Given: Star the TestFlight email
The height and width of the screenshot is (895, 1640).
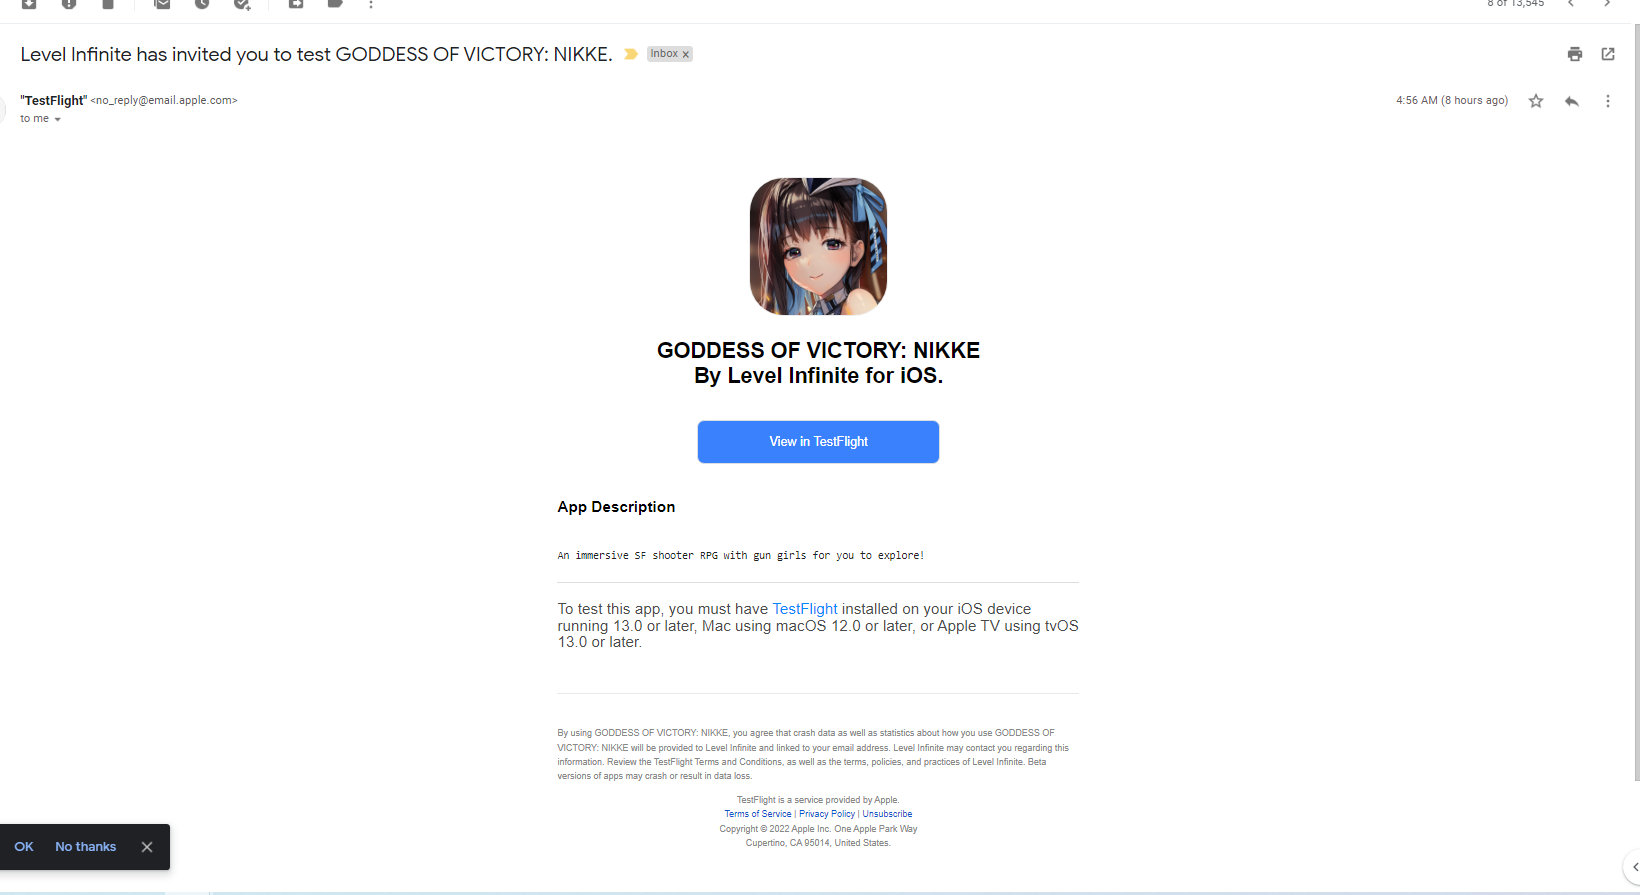Looking at the screenshot, I should (1536, 101).
